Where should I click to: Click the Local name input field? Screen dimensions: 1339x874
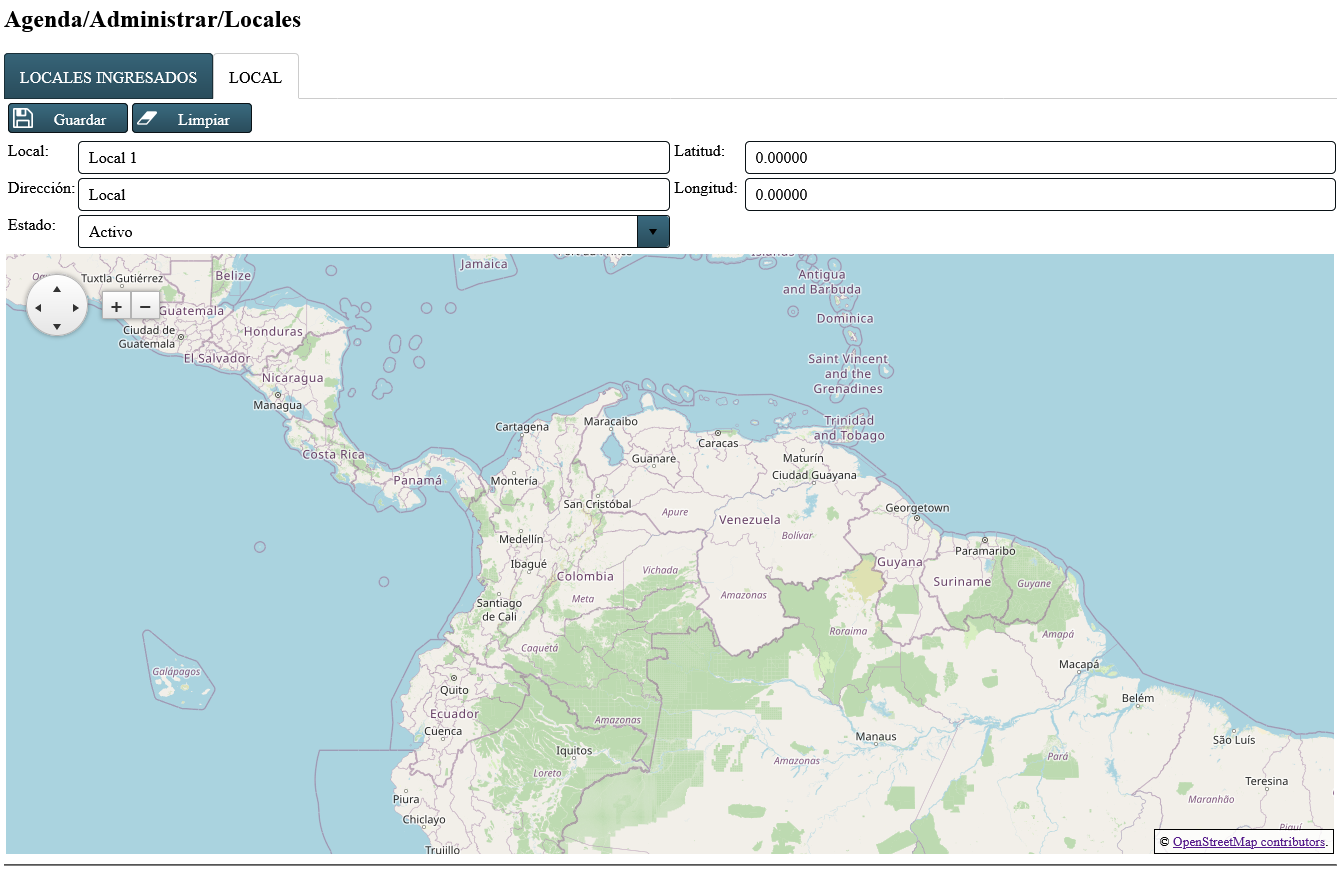tap(373, 157)
